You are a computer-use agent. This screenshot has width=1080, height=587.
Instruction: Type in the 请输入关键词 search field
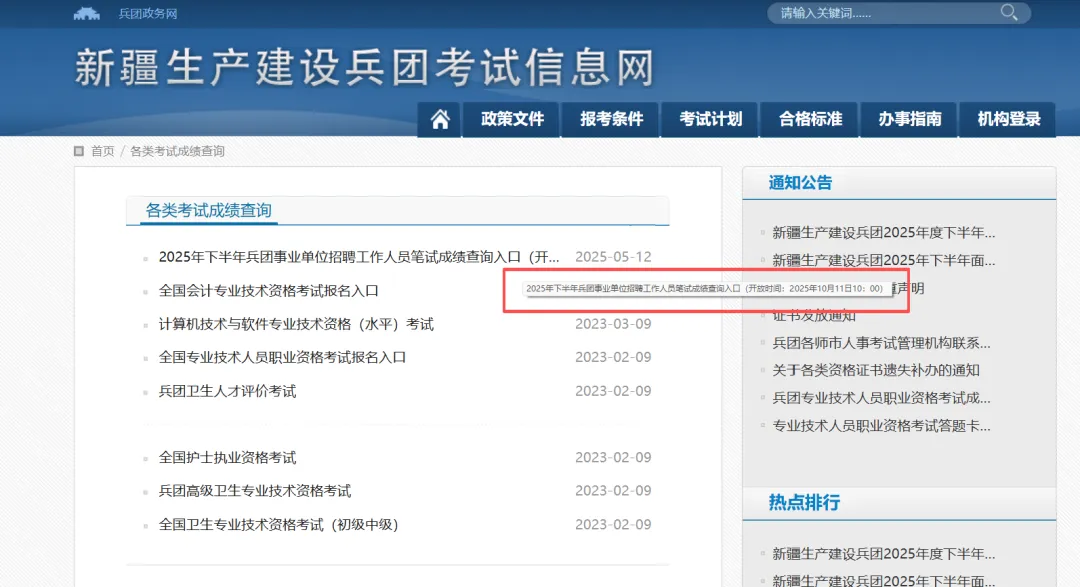[880, 13]
